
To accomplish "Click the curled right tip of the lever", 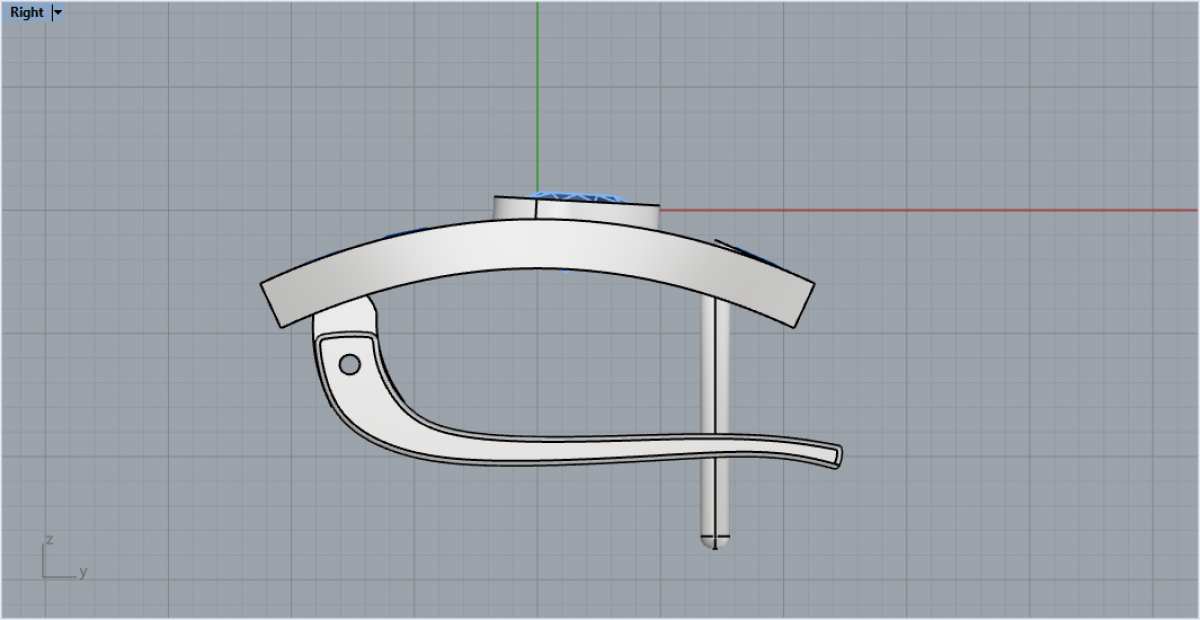I will pyautogui.click(x=835, y=455).
